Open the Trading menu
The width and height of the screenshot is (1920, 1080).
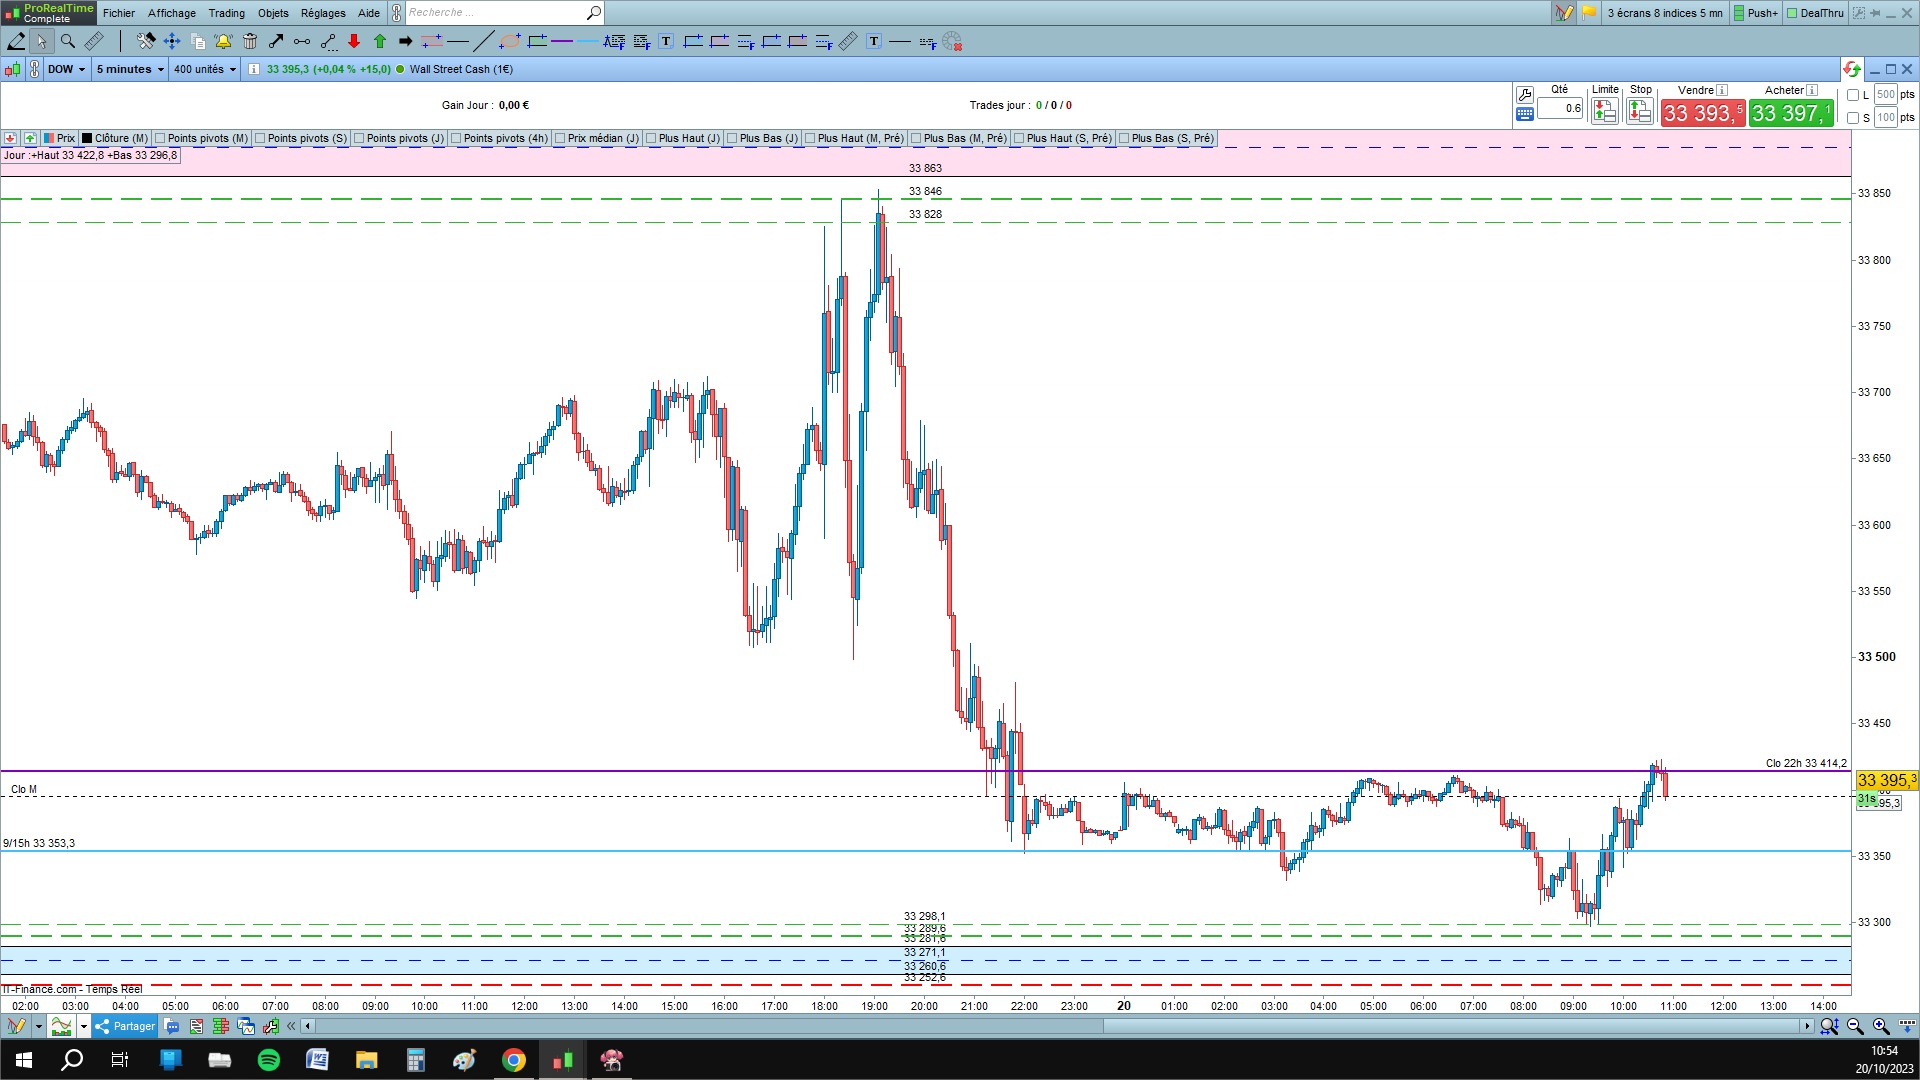(x=226, y=13)
